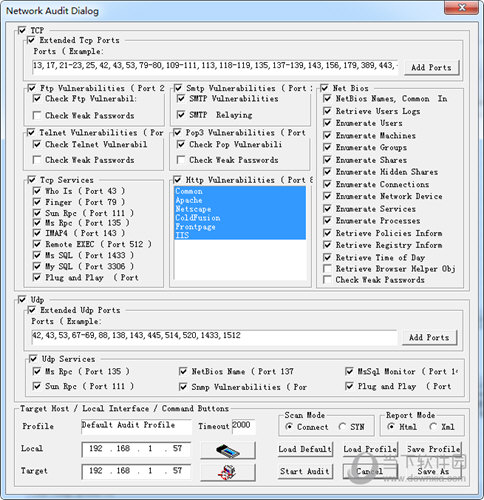Click the Save Profile button
Screen dimensions: 484x500
pyautogui.click(x=434, y=450)
